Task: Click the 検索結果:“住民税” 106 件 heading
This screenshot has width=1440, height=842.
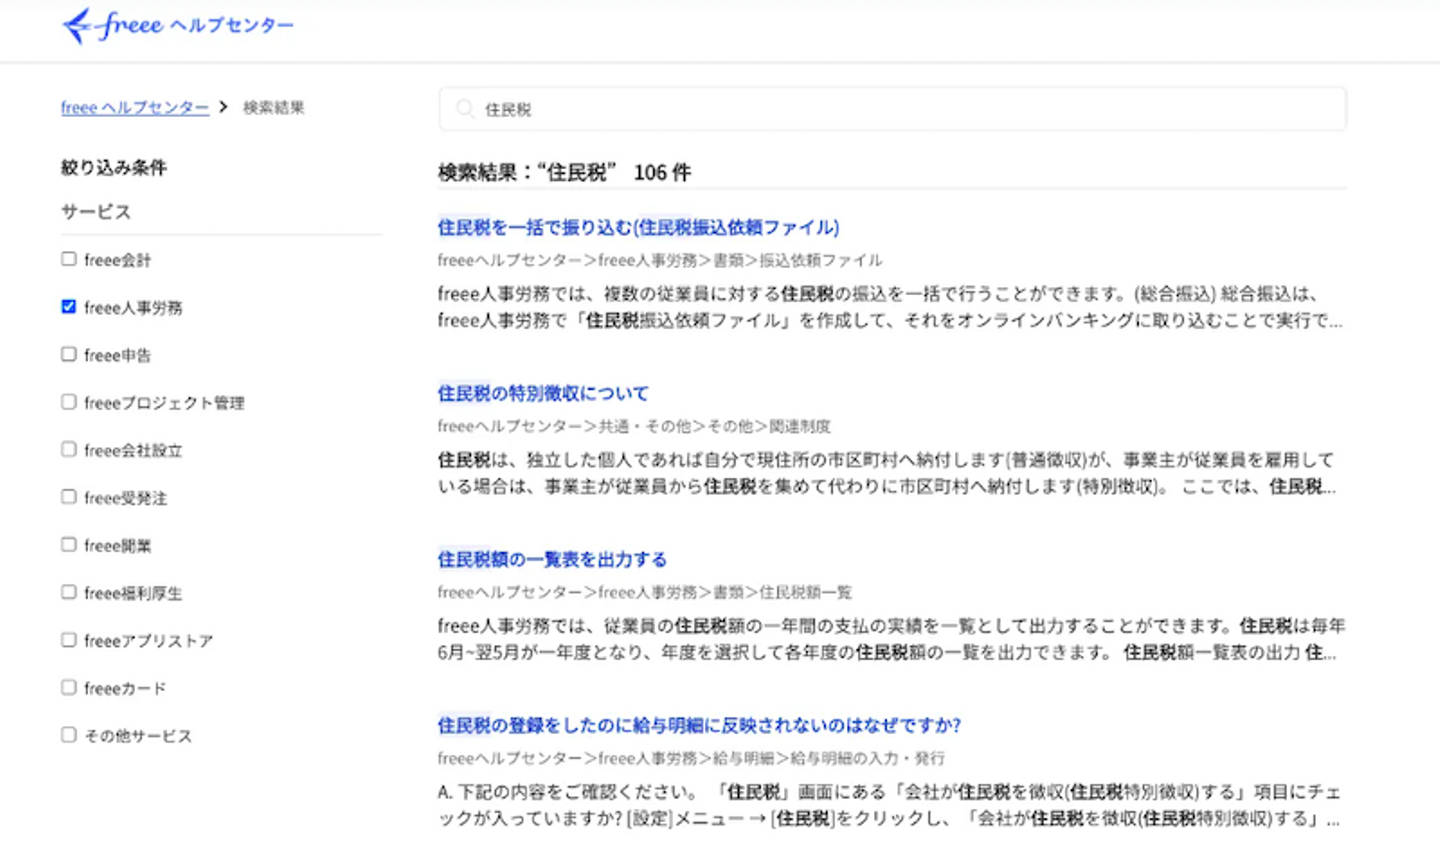Action: coord(564,172)
